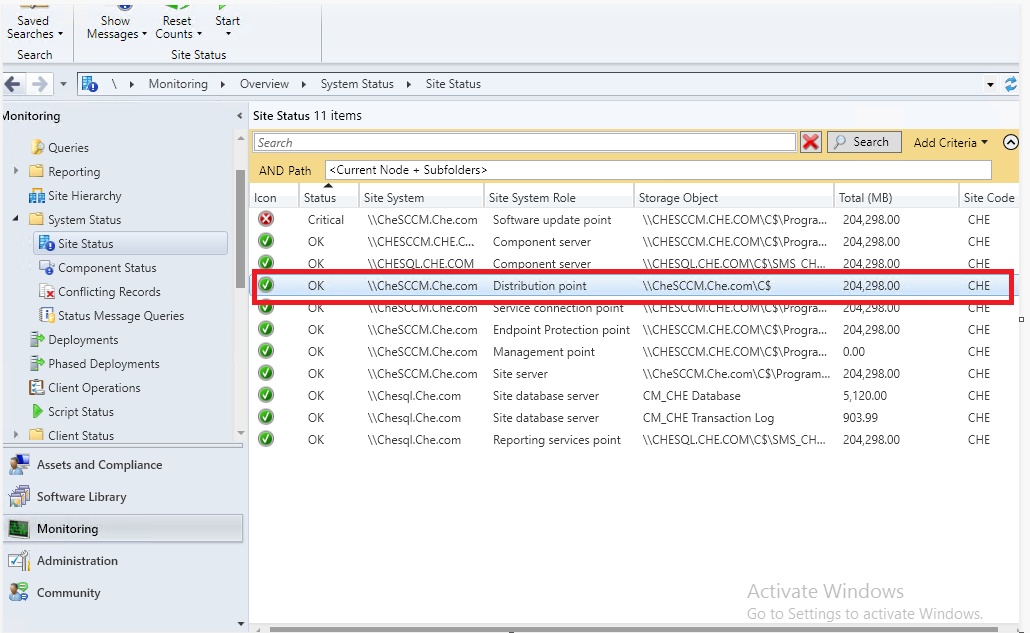Screen dimensions: 1030x633
Task: Expand the Client Status tree node
Action: click(16, 434)
